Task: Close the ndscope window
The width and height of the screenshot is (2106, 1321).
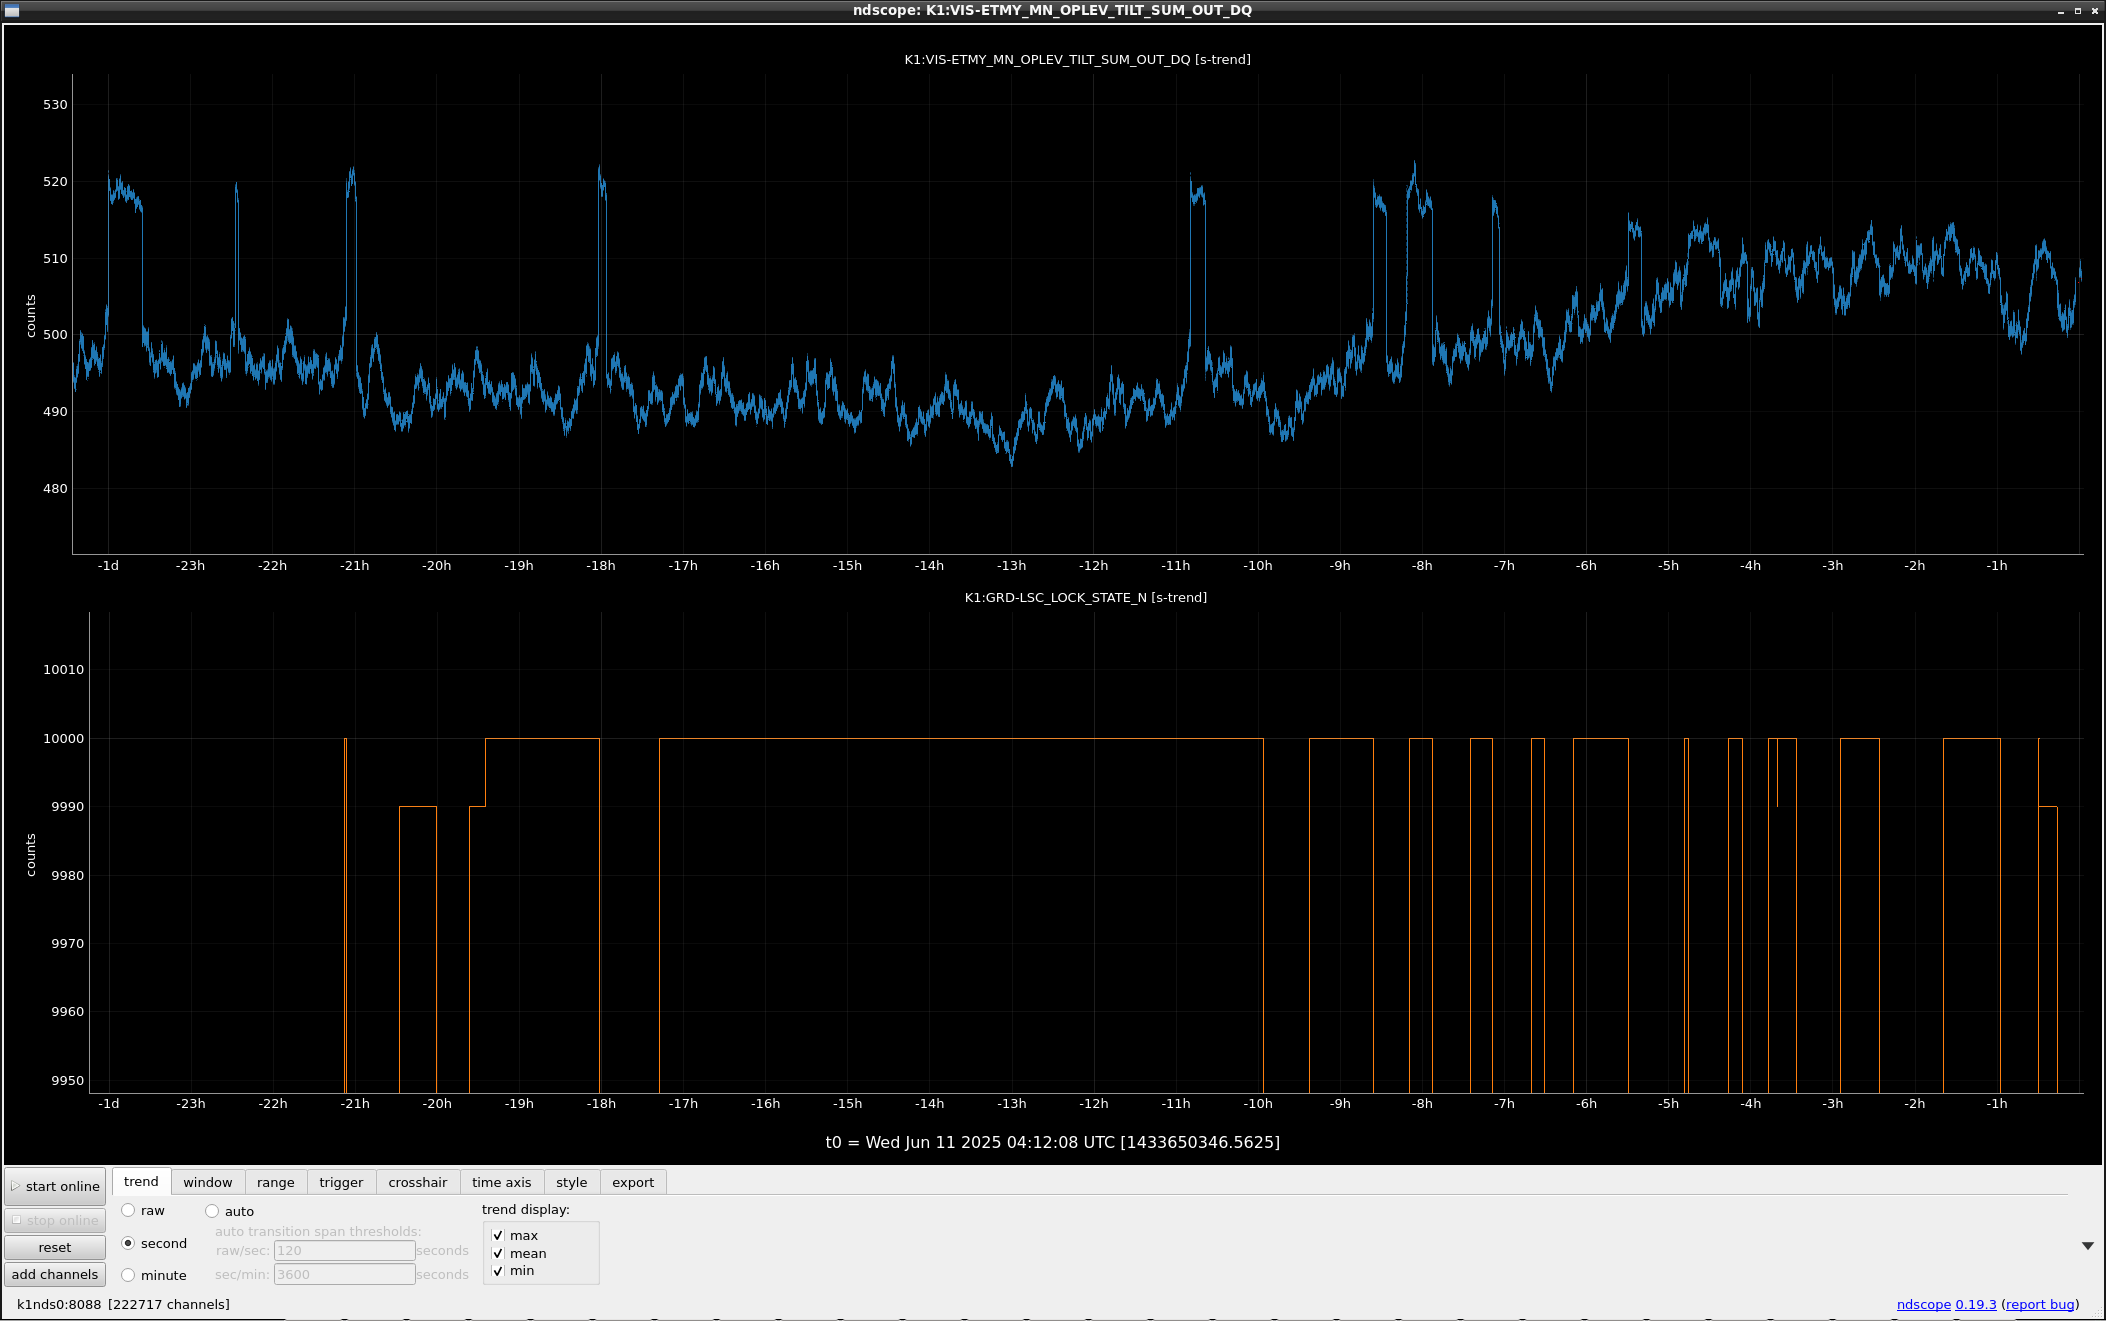Action: (x=2095, y=11)
